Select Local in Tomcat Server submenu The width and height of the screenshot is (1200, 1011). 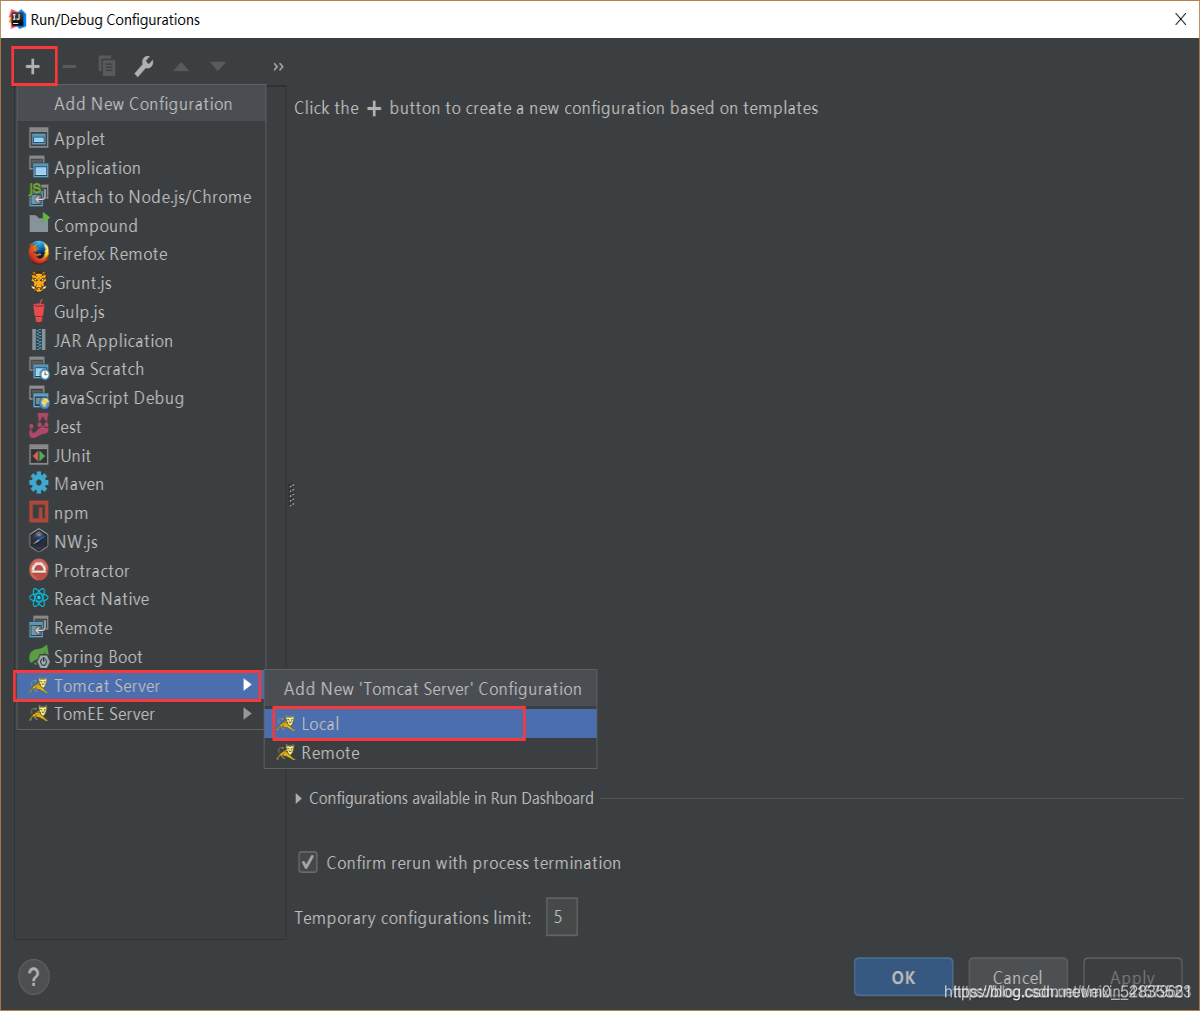click(431, 723)
